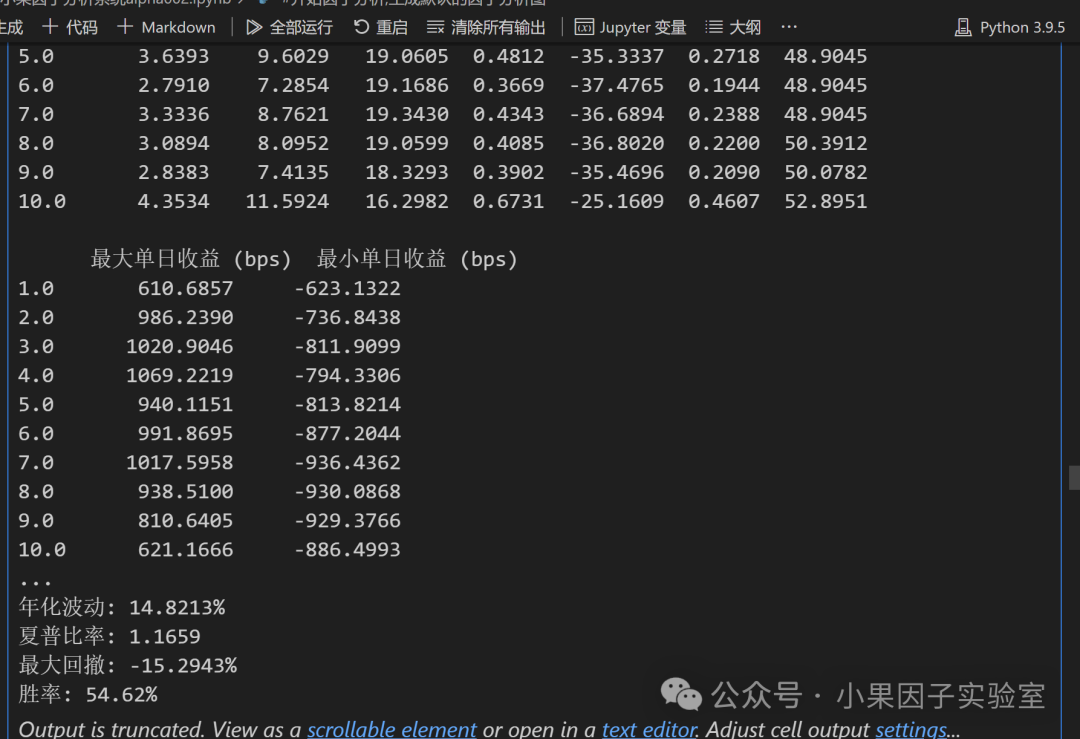
Task: Click the 最小单日收益 (bps) column header
Action: [x=417, y=260]
